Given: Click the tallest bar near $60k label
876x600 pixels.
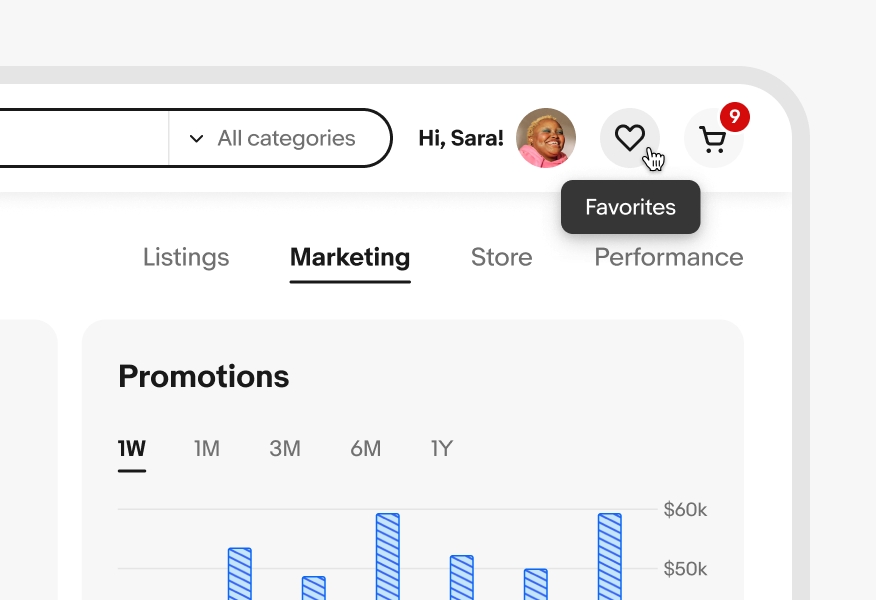Looking at the screenshot, I should pos(609,555).
